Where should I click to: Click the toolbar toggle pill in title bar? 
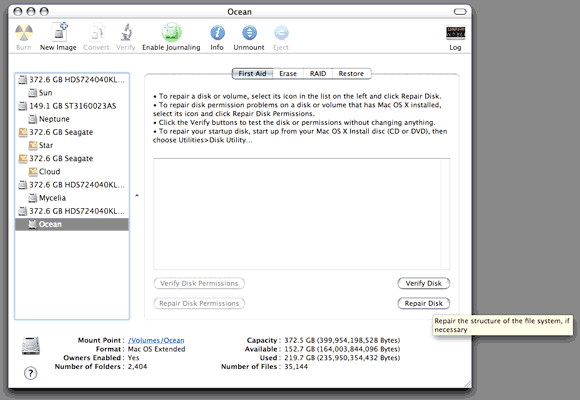pos(460,12)
